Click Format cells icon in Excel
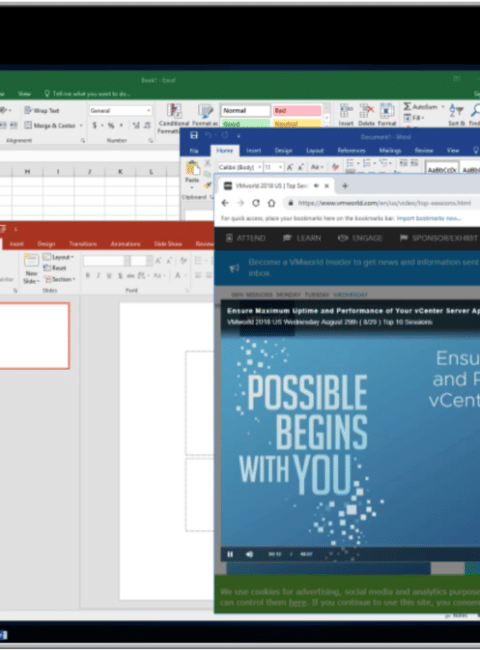The width and height of the screenshot is (480, 650). [387, 115]
